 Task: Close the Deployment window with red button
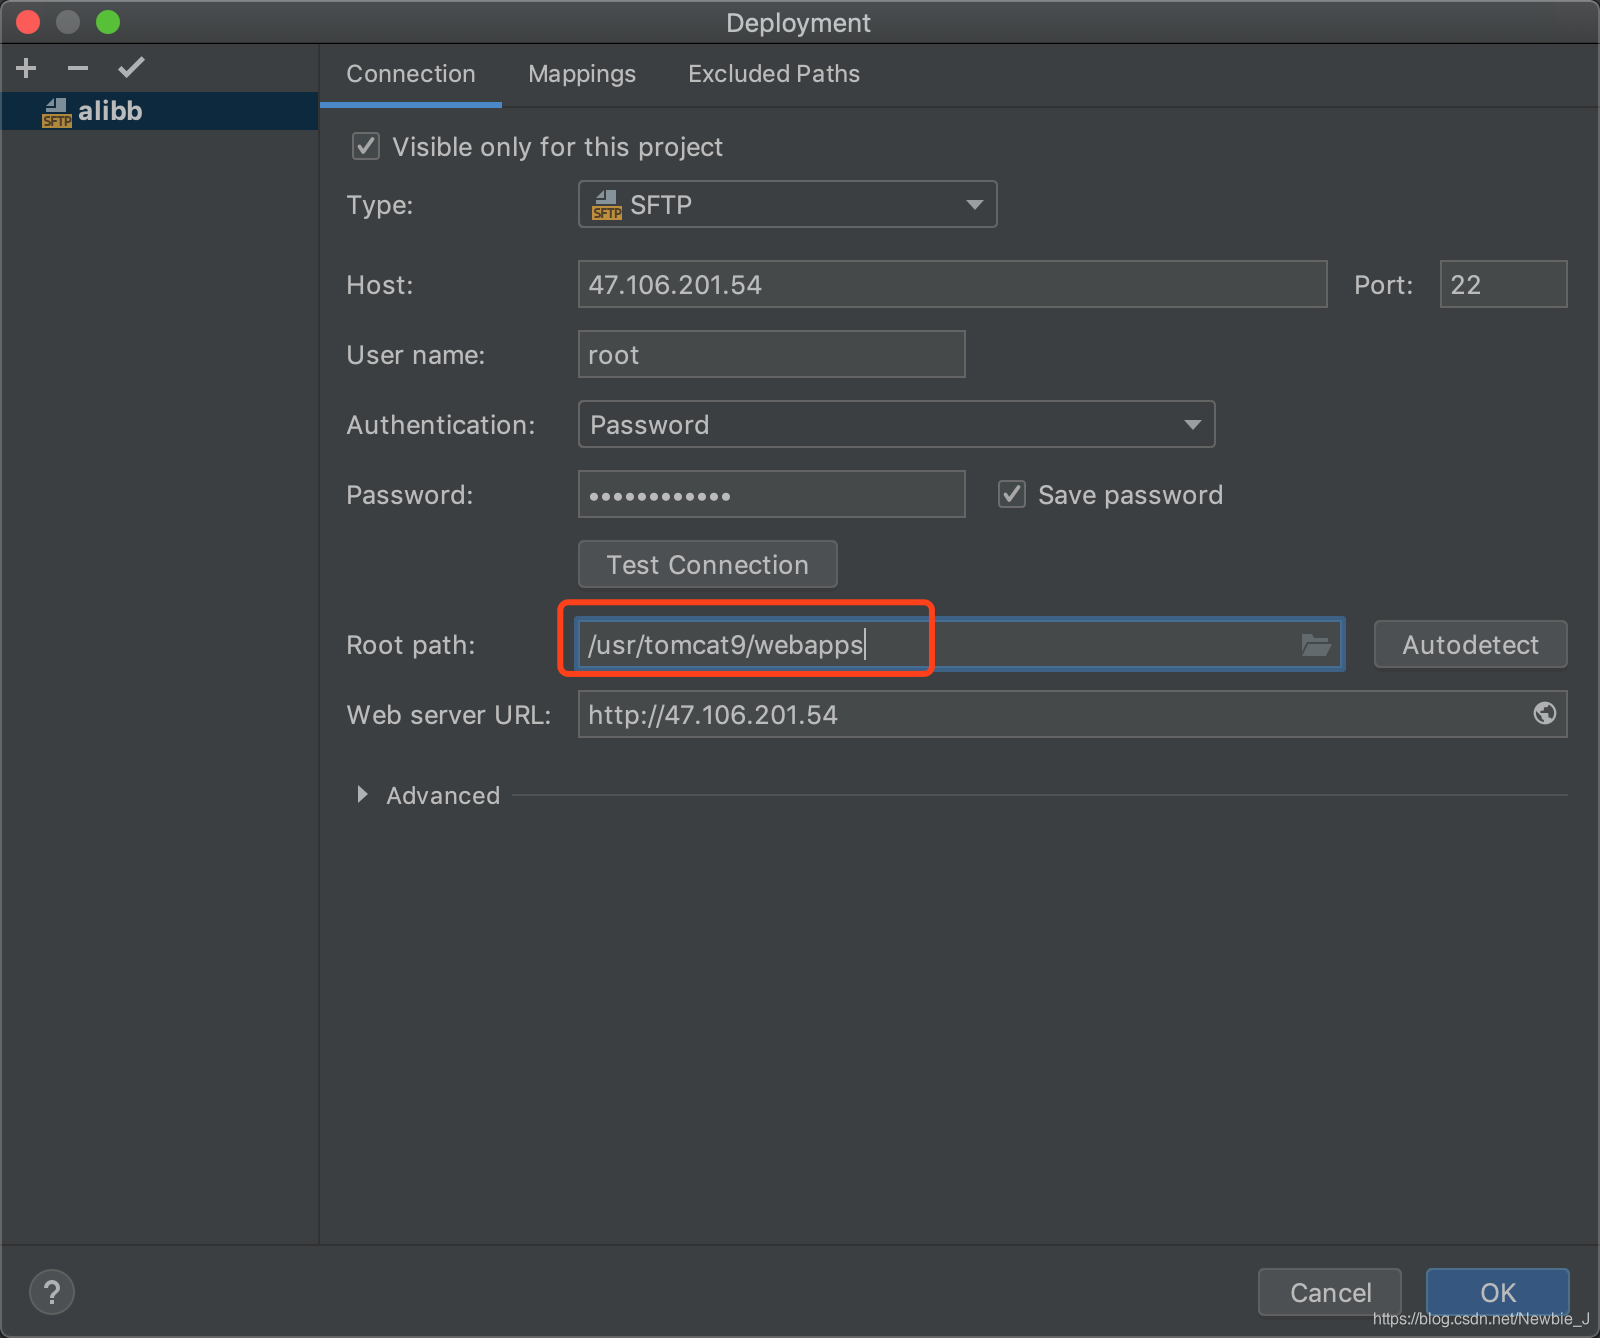click(x=28, y=22)
